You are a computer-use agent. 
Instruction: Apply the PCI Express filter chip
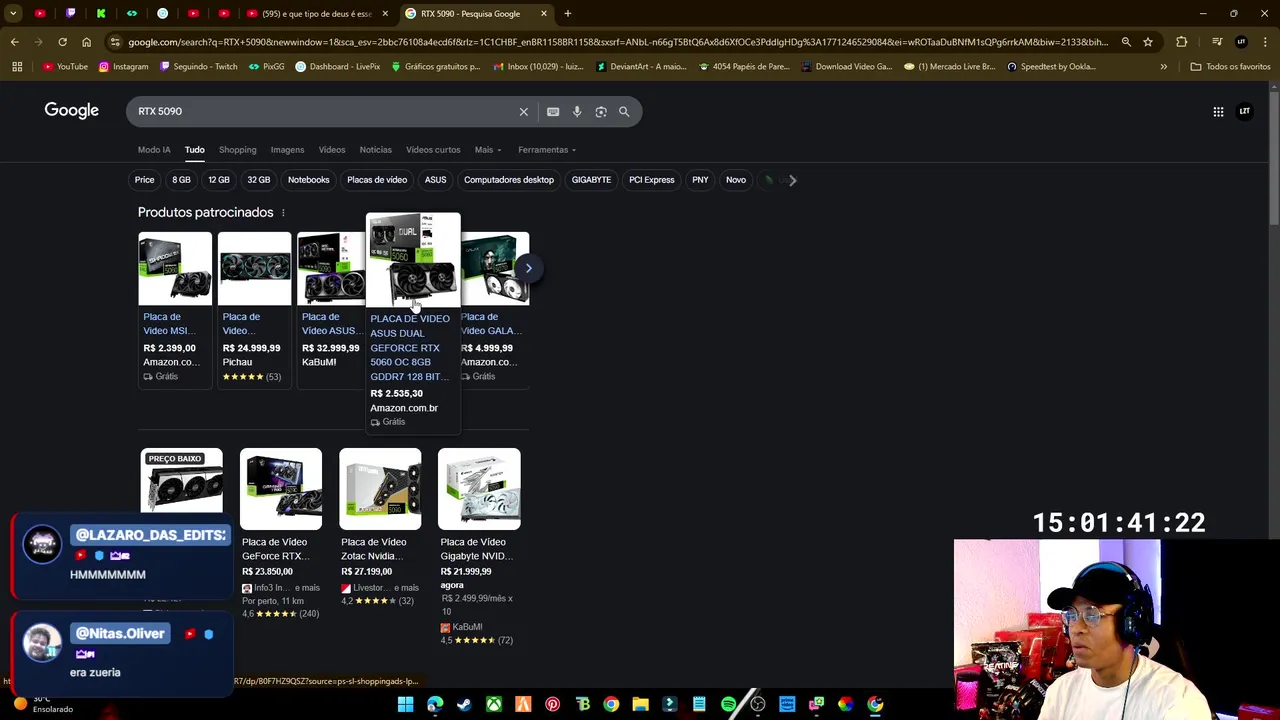652,180
